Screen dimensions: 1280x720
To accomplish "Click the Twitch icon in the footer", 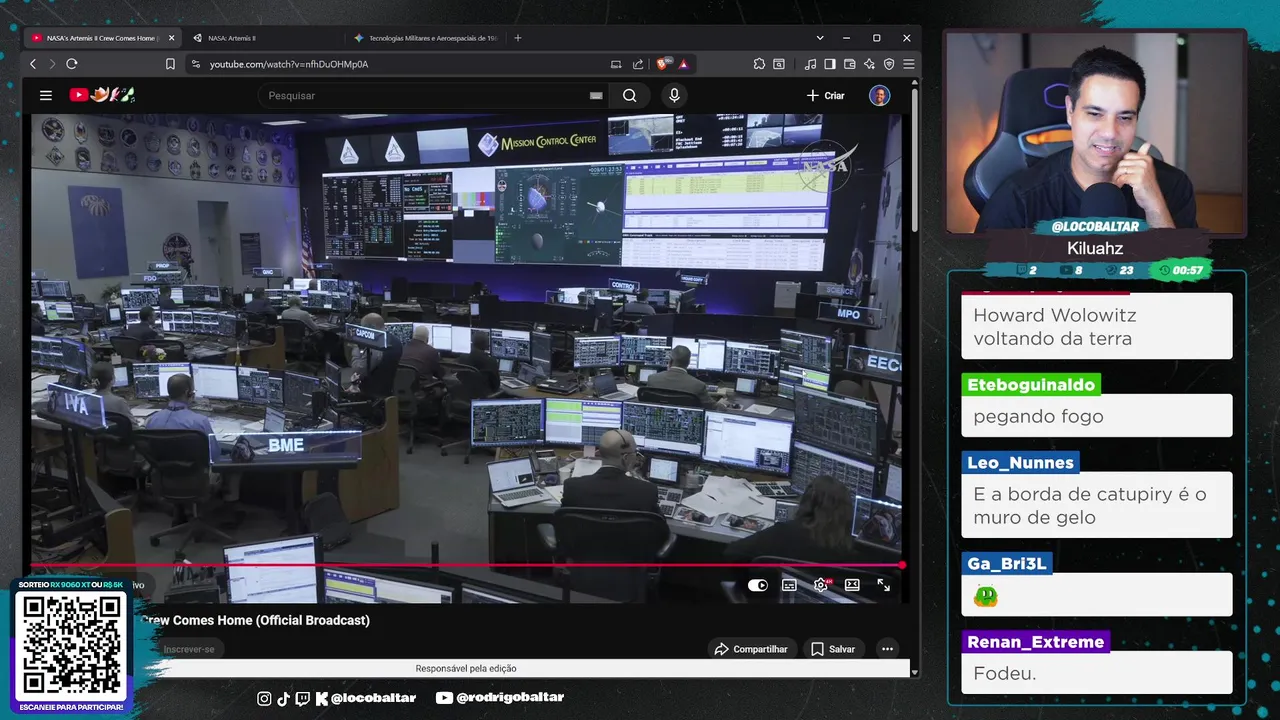I will [x=302, y=698].
